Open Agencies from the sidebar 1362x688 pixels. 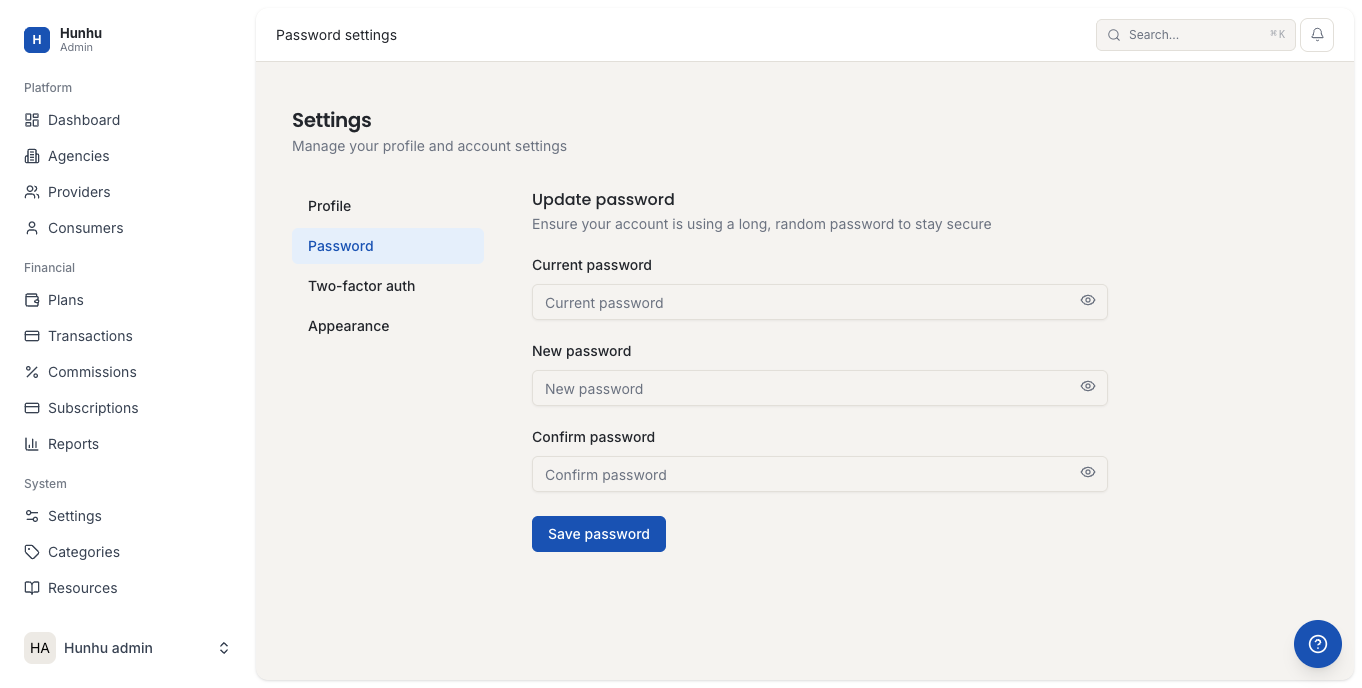[128, 156]
